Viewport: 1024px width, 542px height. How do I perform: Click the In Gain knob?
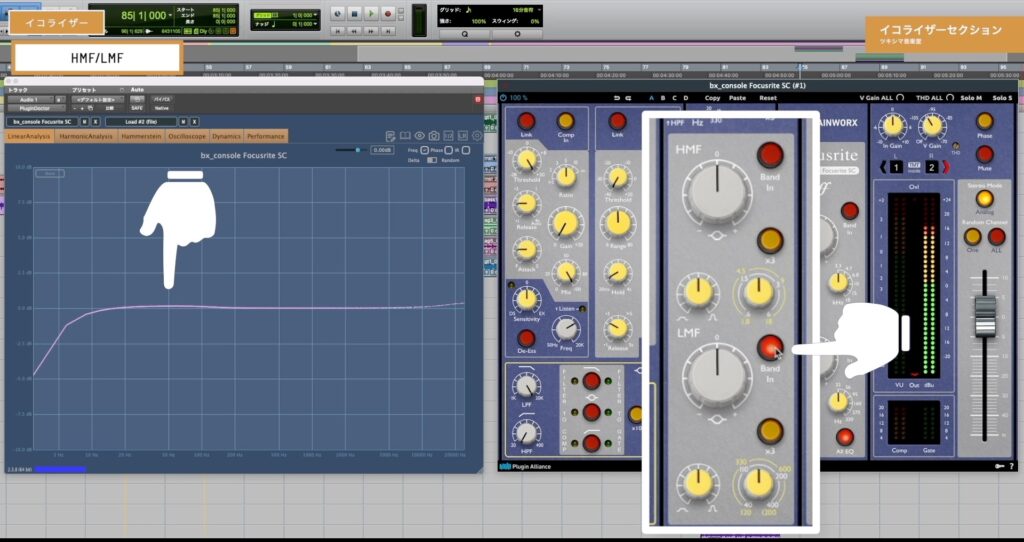tap(893, 125)
